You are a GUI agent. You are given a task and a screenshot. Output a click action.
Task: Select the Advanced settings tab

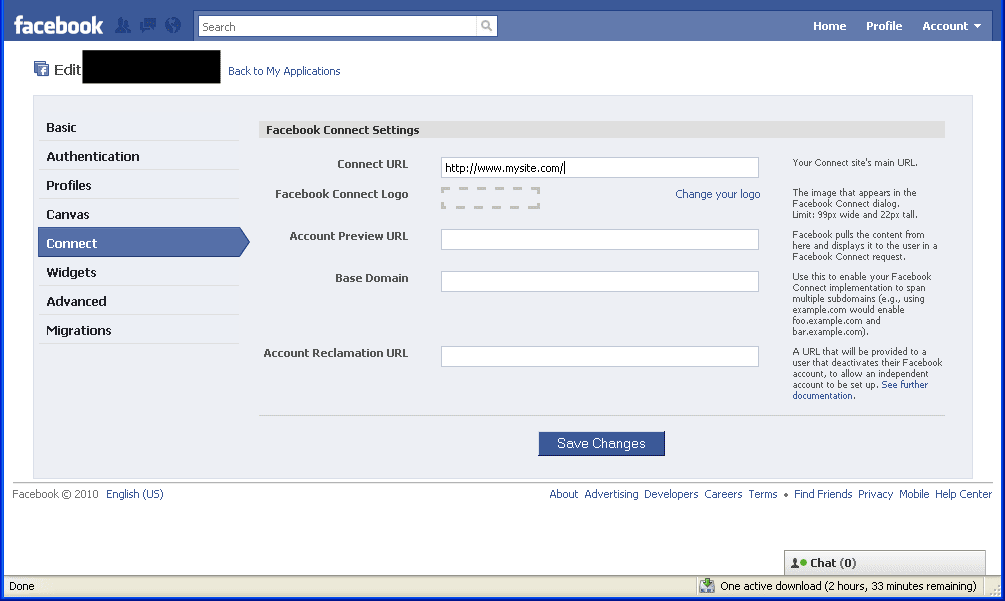tap(138, 301)
